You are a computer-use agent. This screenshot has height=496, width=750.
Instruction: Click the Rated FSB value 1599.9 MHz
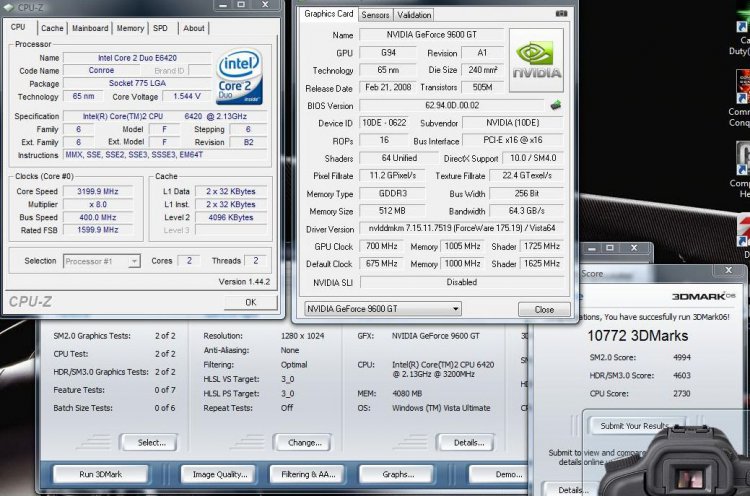point(98,230)
